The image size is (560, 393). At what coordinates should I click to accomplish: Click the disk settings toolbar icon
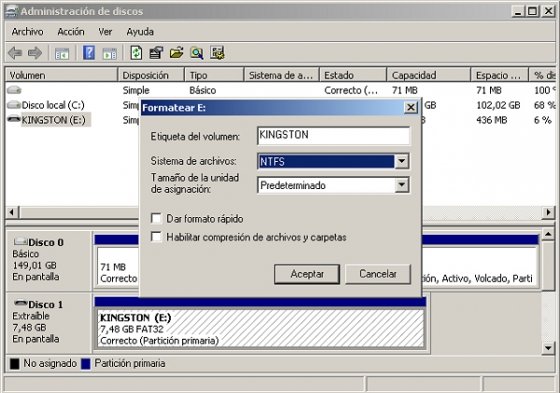(x=217, y=53)
